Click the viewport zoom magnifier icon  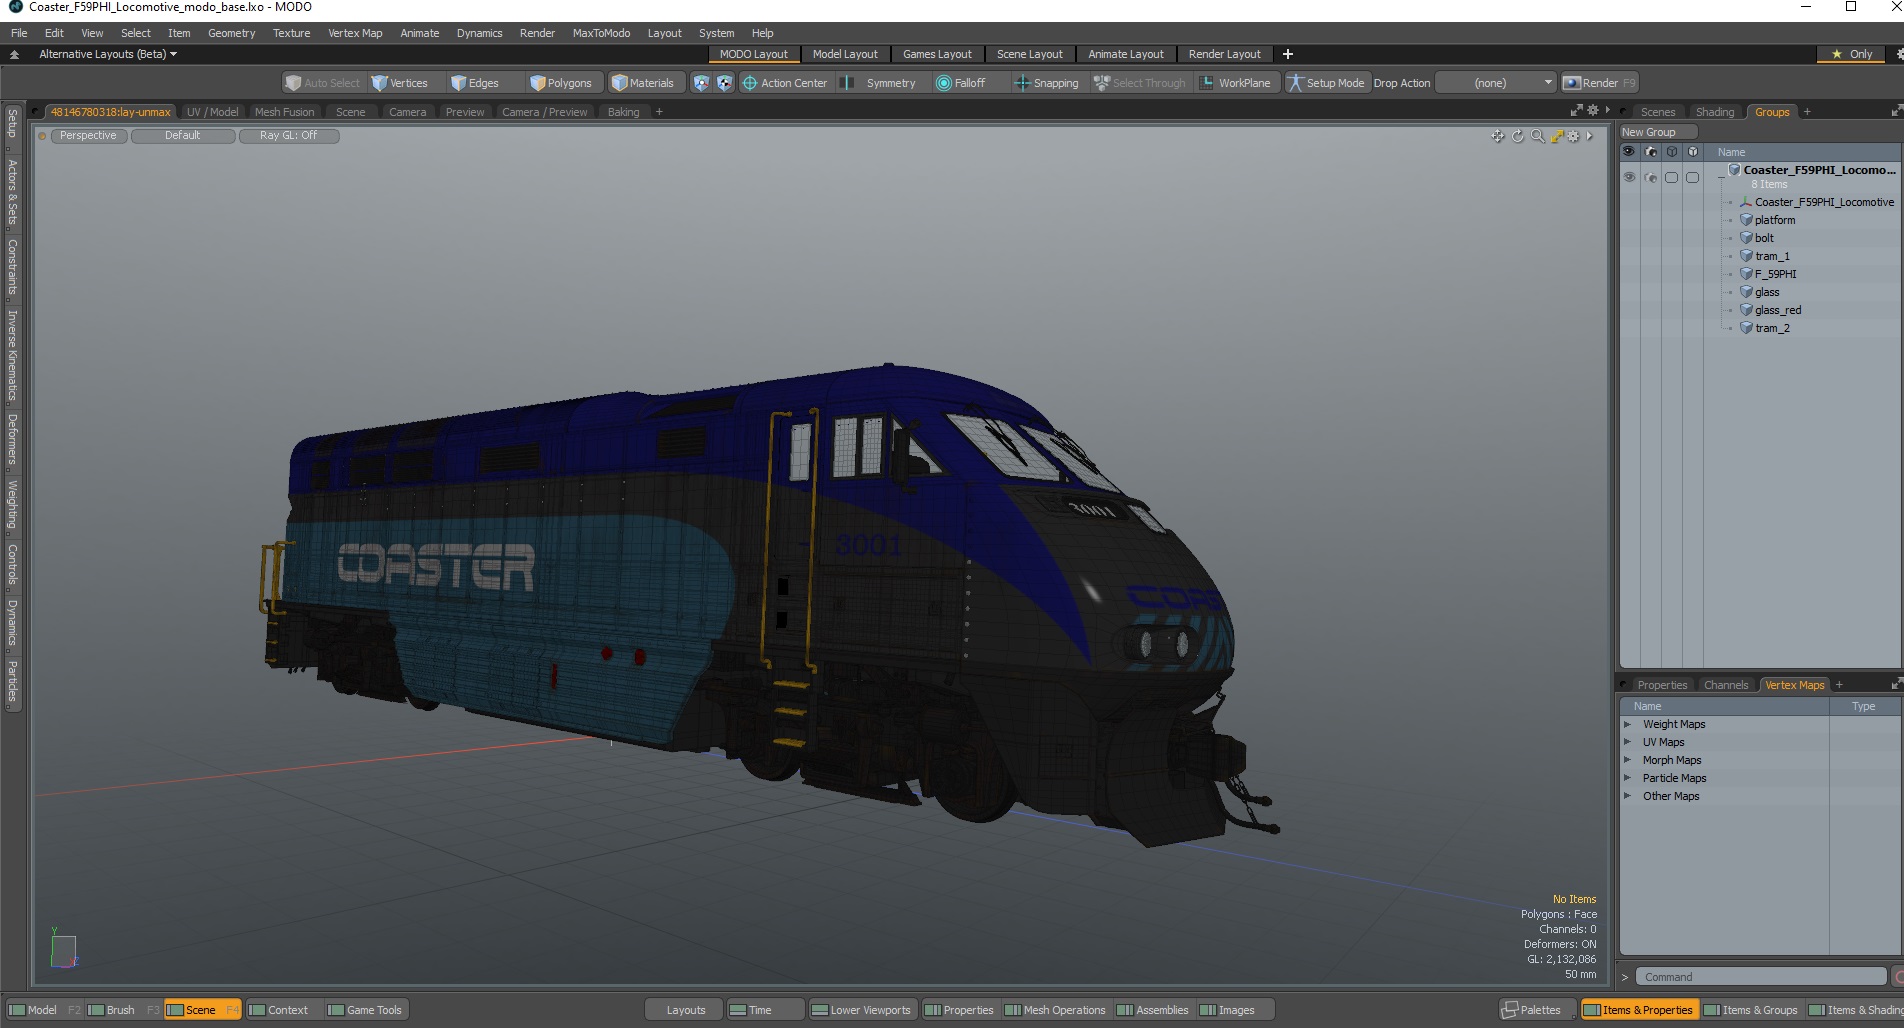coord(1537,136)
